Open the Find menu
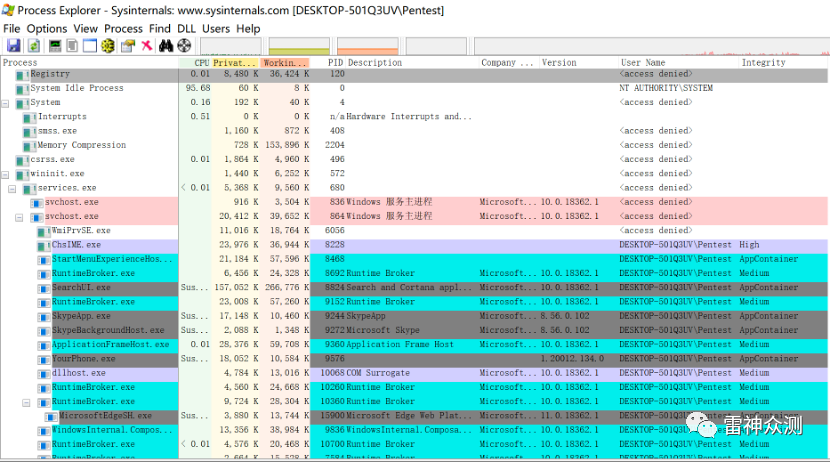 (160, 29)
